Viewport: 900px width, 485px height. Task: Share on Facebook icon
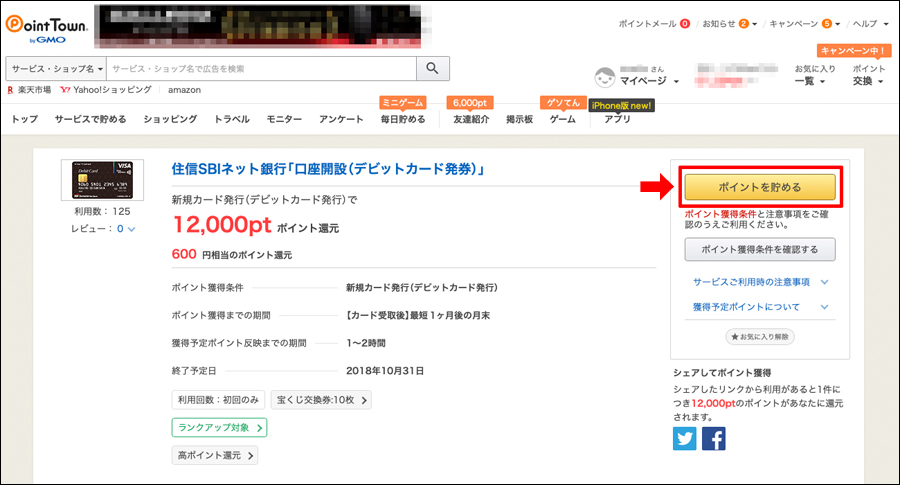(x=713, y=439)
